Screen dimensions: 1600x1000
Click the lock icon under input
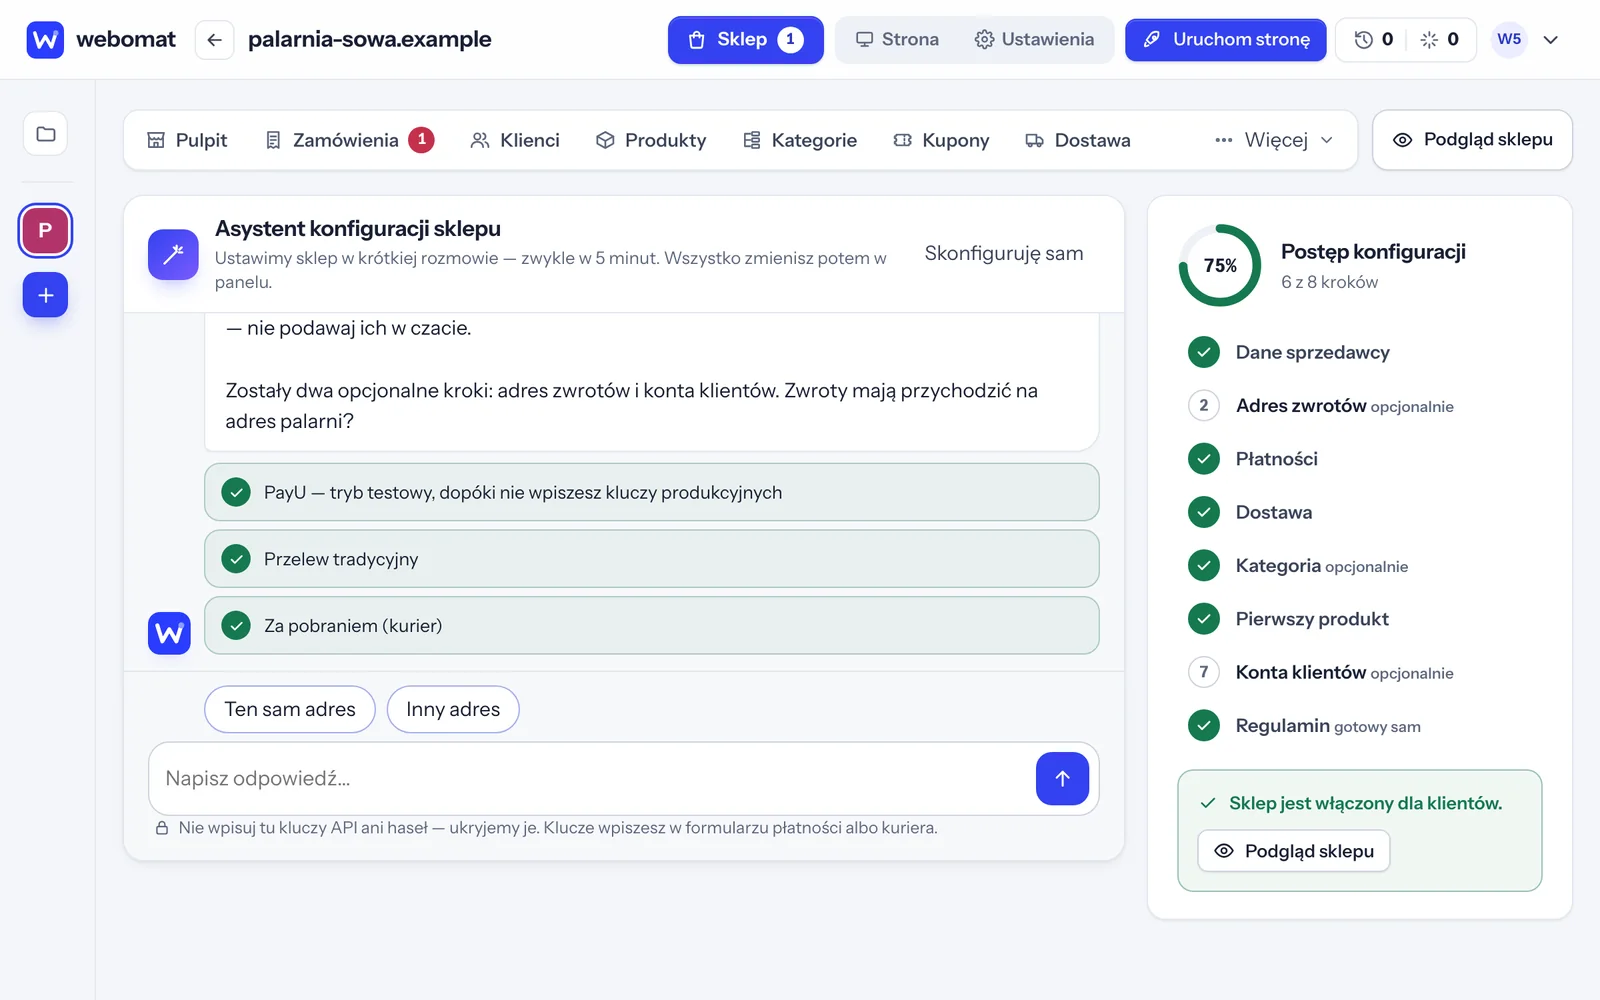162,828
